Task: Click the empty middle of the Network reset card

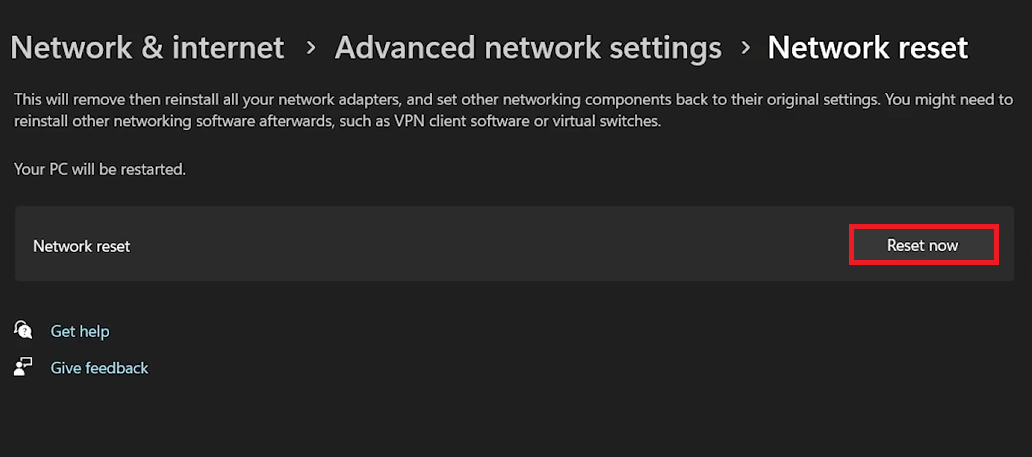Action: click(x=480, y=245)
